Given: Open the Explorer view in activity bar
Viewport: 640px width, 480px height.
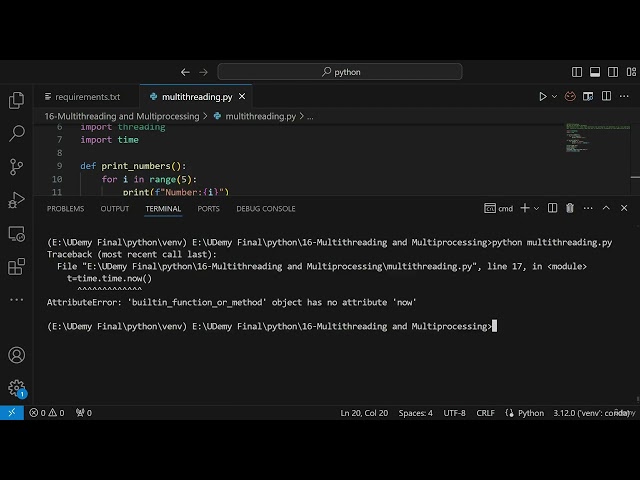Looking at the screenshot, I should pos(16,100).
